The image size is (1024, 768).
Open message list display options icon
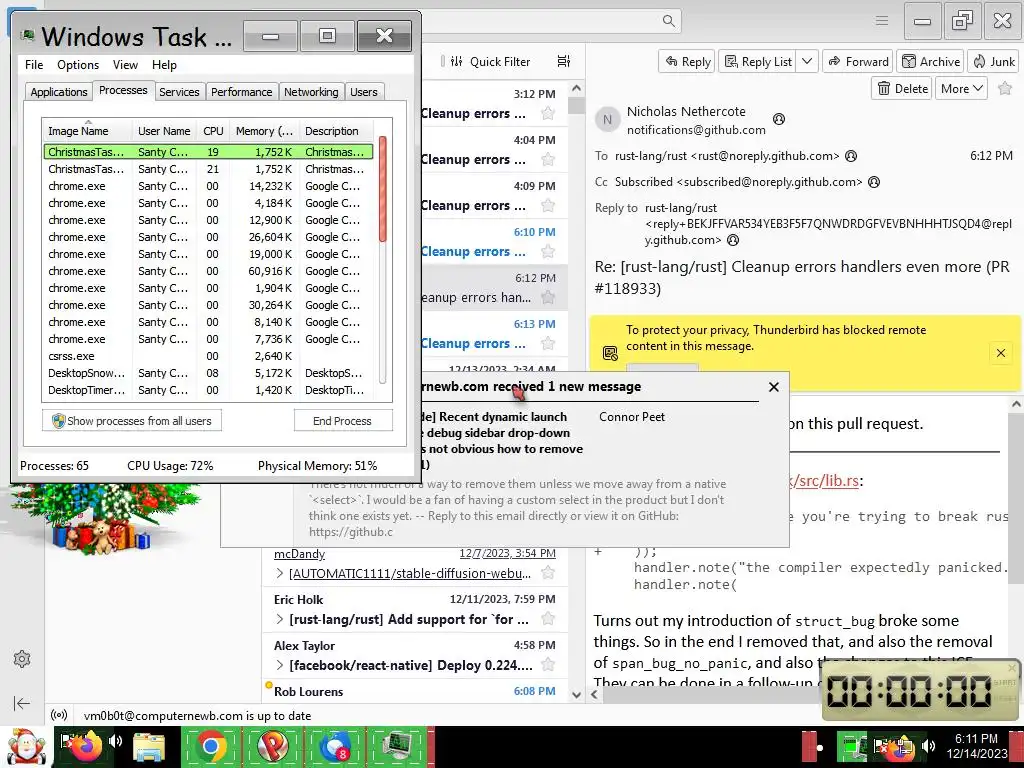click(564, 61)
